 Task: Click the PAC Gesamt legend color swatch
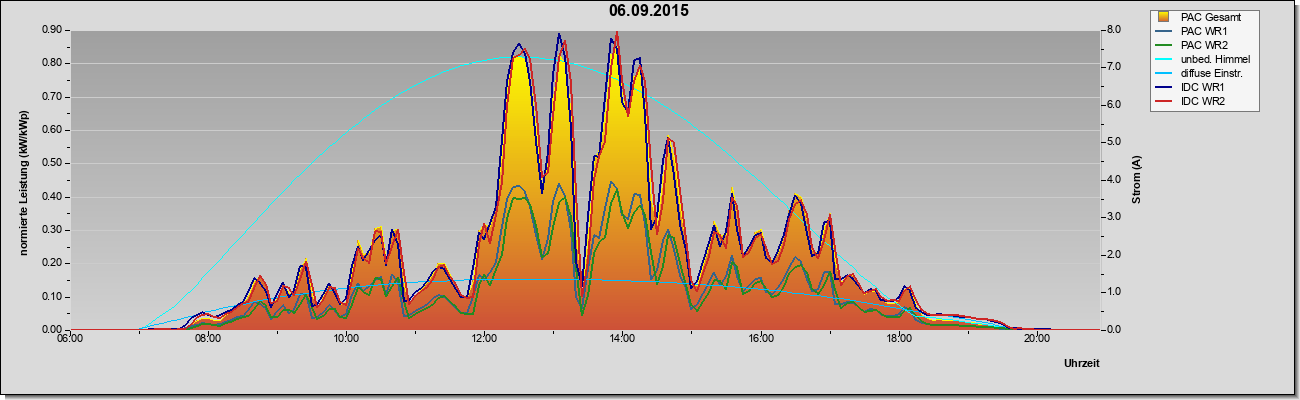1166,17
